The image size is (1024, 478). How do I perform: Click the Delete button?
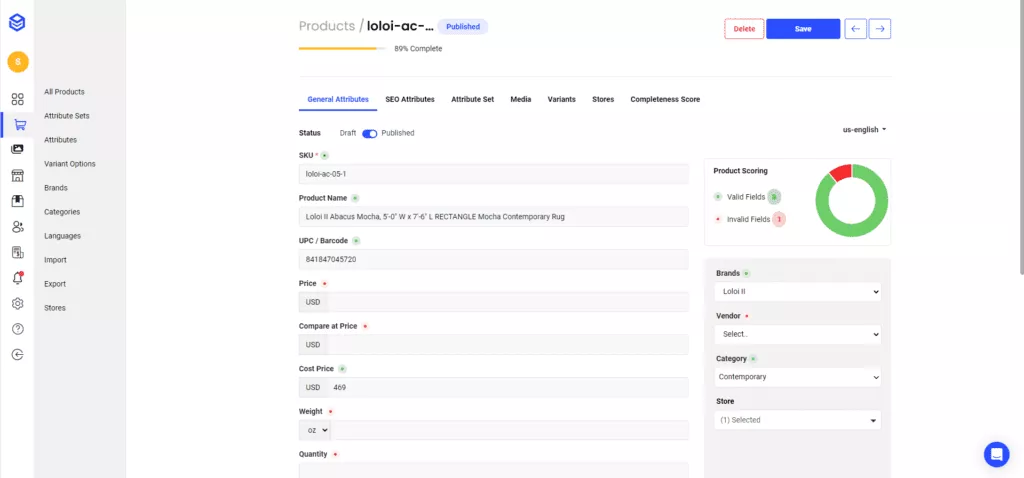coord(744,29)
